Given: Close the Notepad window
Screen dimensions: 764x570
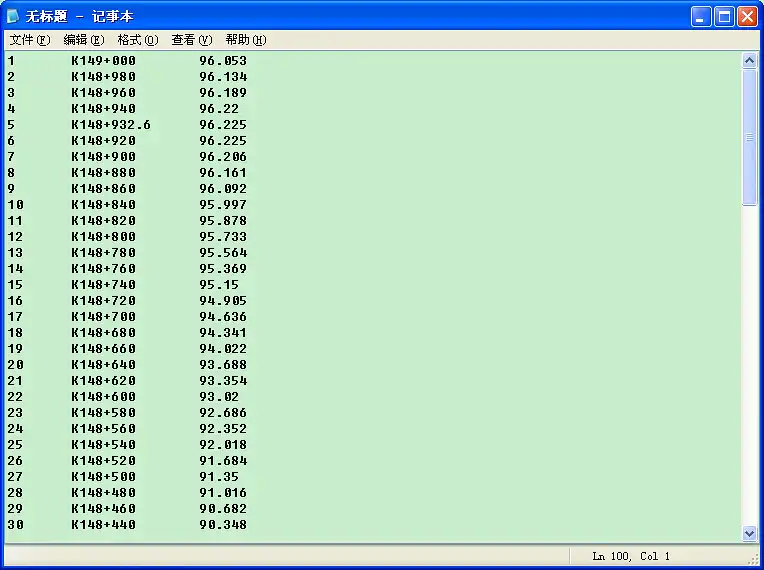Looking at the screenshot, I should (x=747, y=16).
